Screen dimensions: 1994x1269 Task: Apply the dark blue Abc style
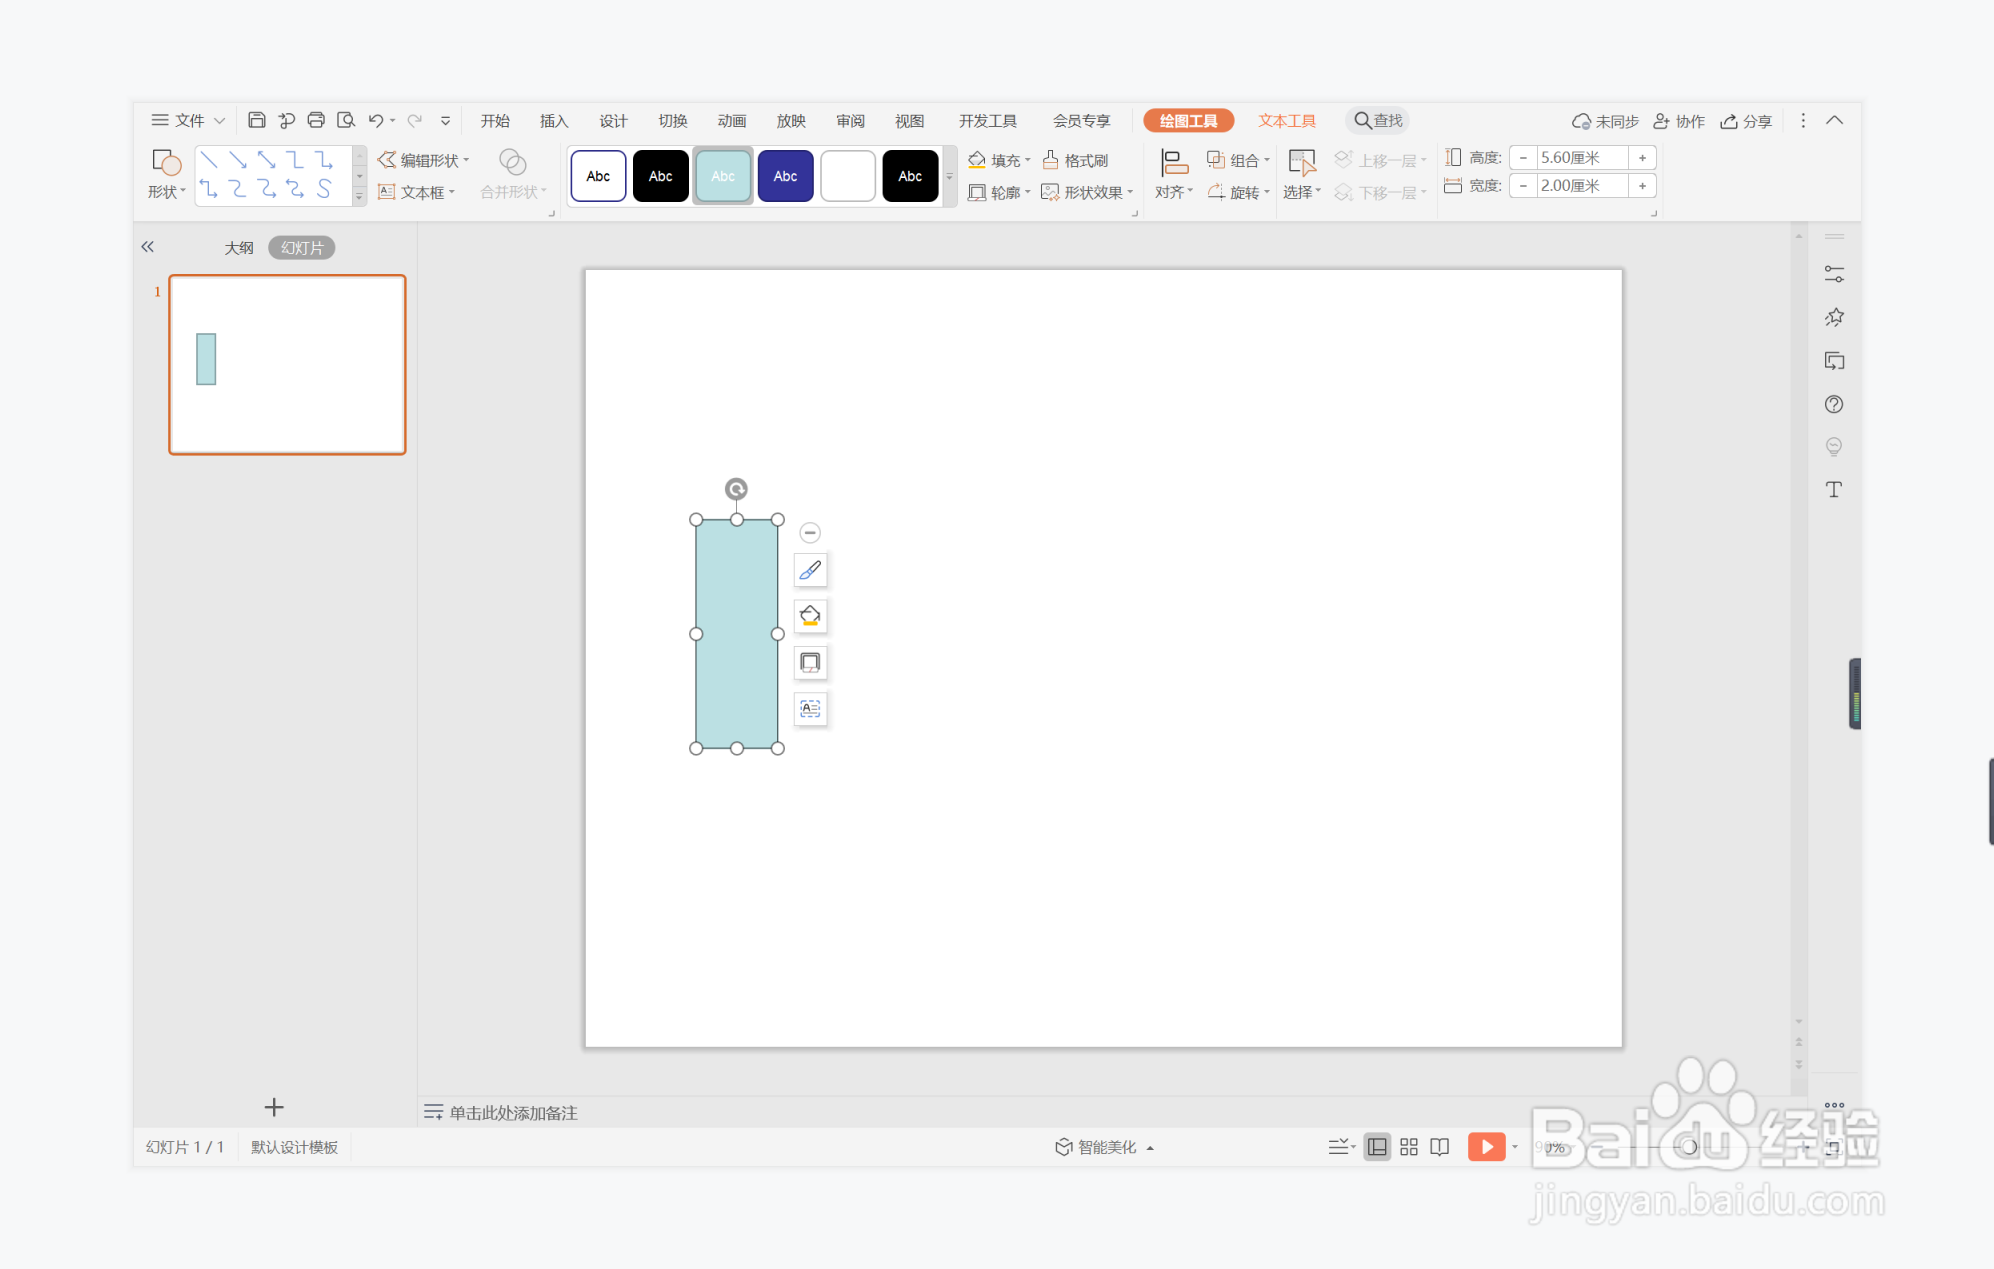(785, 176)
